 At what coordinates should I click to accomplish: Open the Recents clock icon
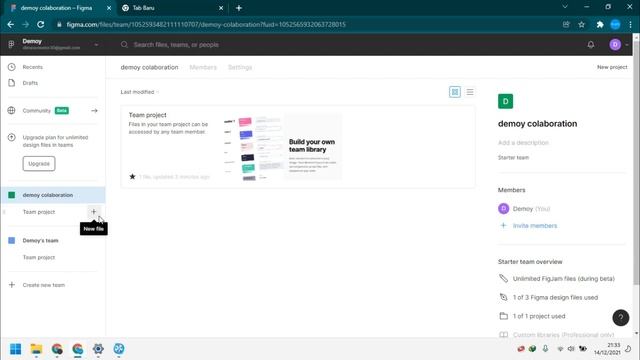point(11,67)
